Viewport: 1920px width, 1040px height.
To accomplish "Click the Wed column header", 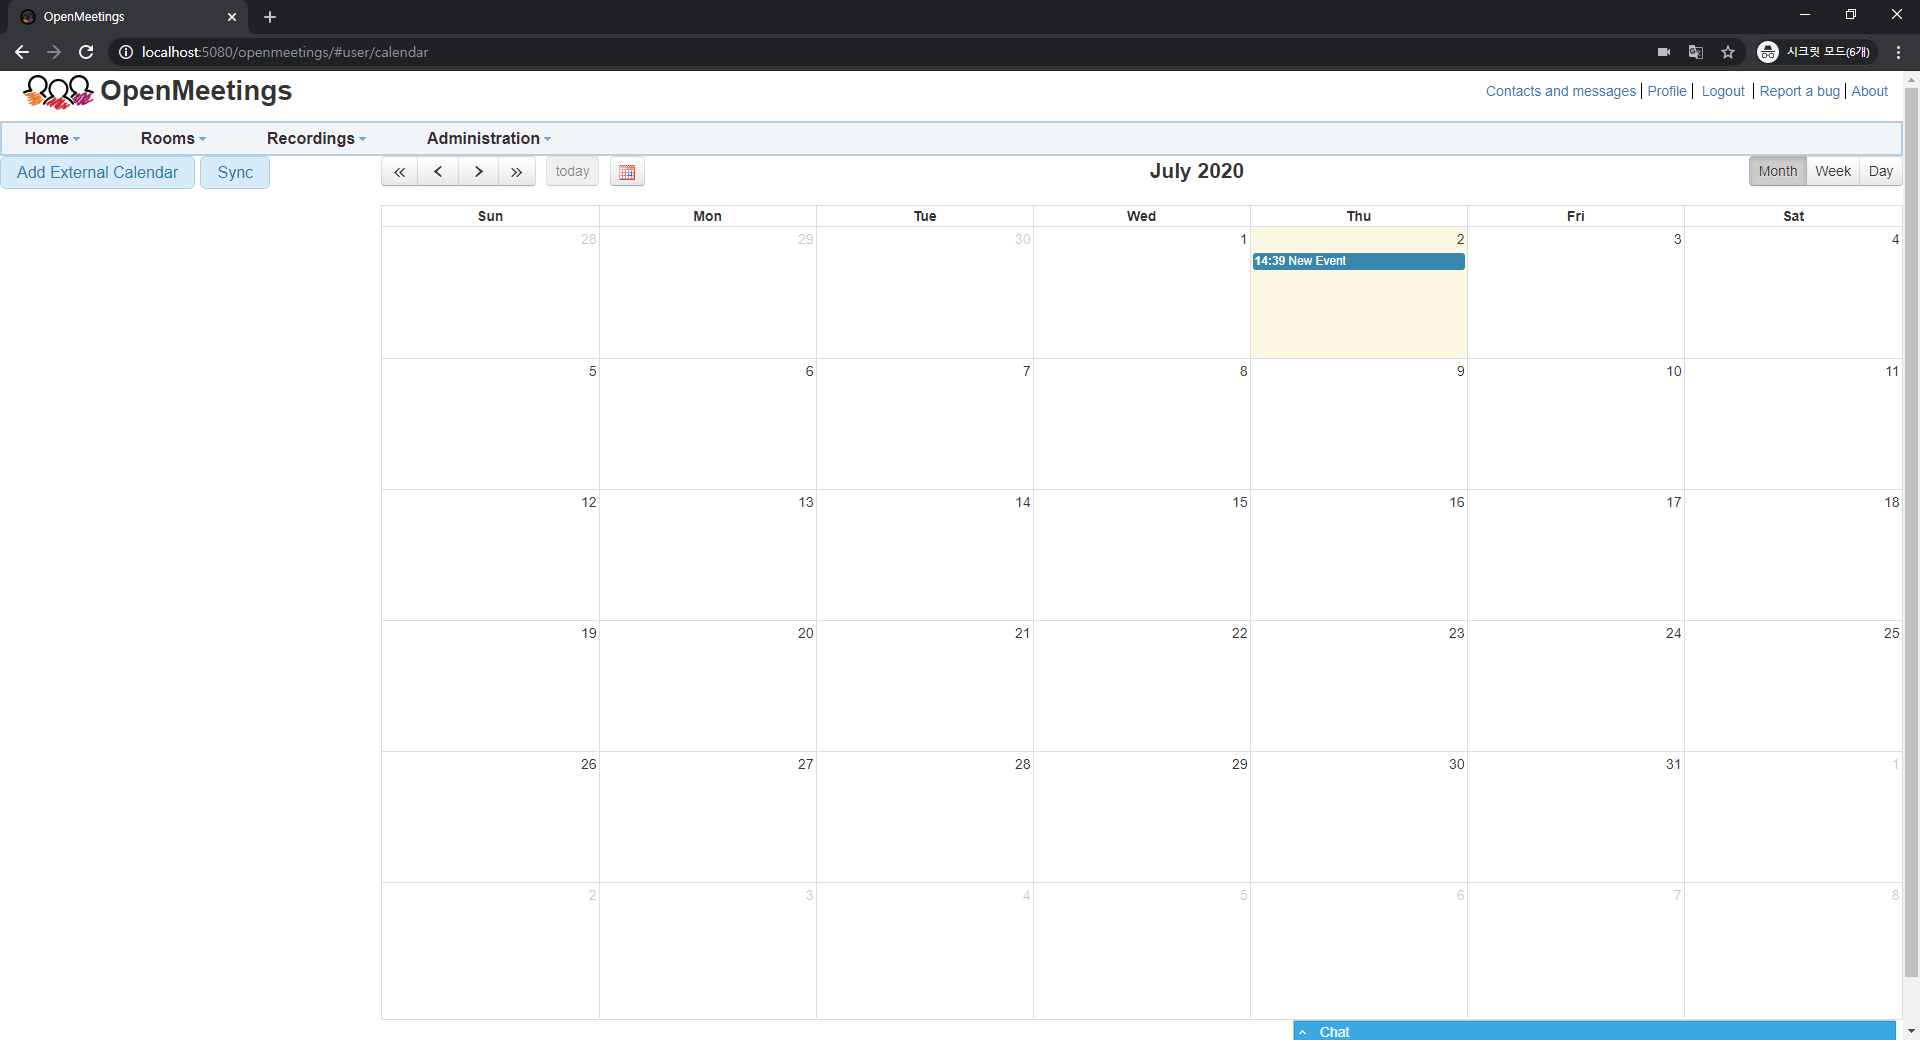I will point(1141,216).
